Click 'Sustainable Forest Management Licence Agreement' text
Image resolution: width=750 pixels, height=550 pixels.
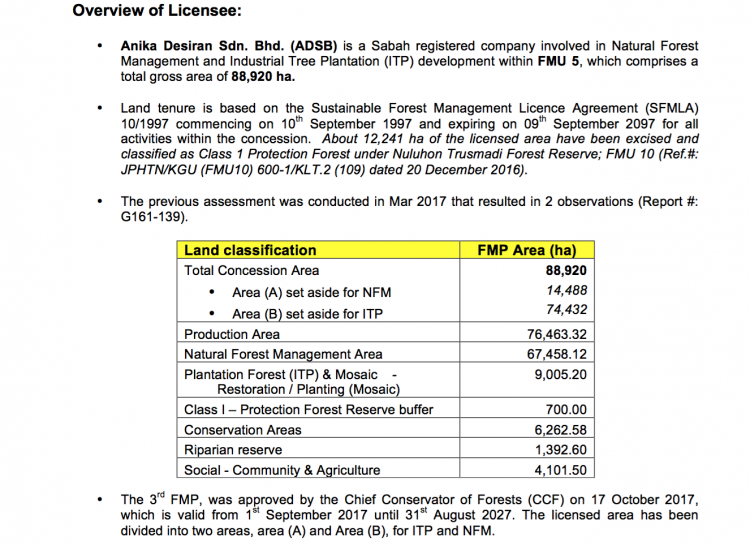click(474, 108)
